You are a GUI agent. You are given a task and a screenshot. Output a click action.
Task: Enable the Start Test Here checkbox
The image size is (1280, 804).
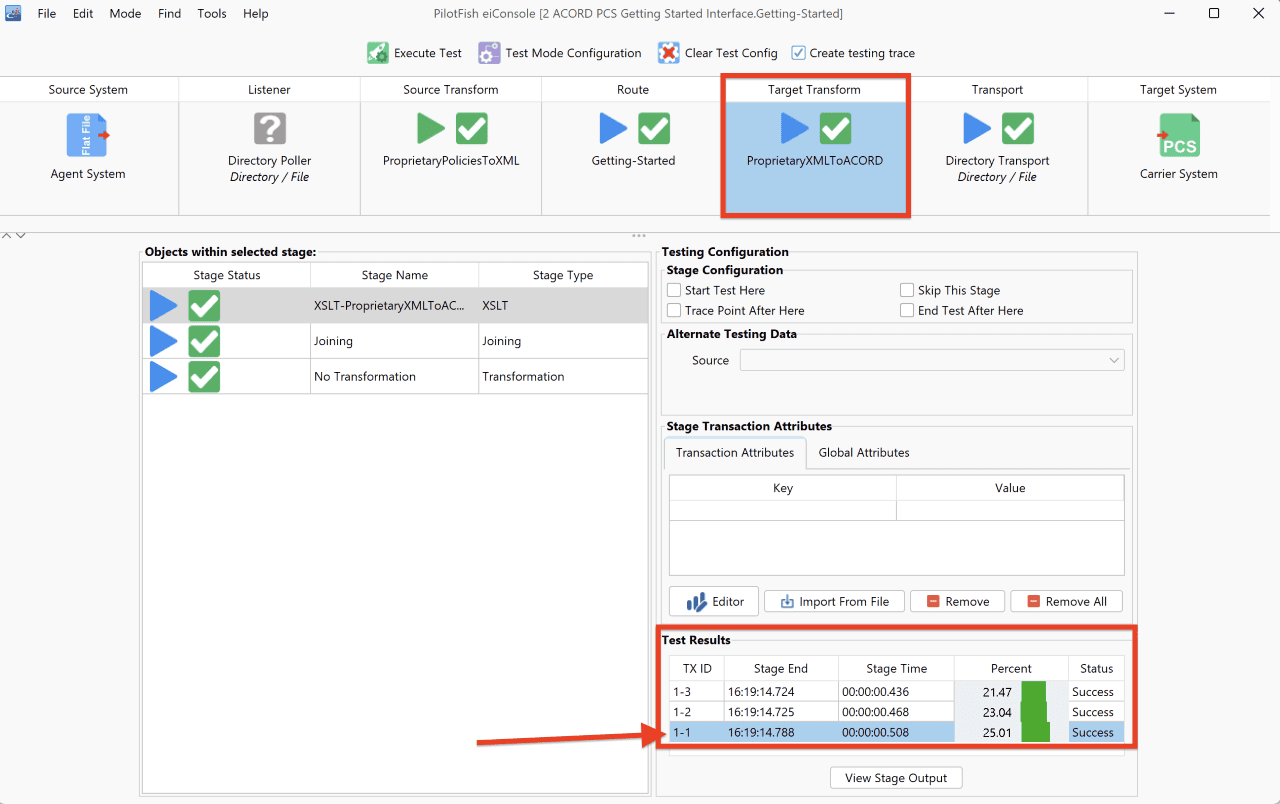pyautogui.click(x=674, y=290)
